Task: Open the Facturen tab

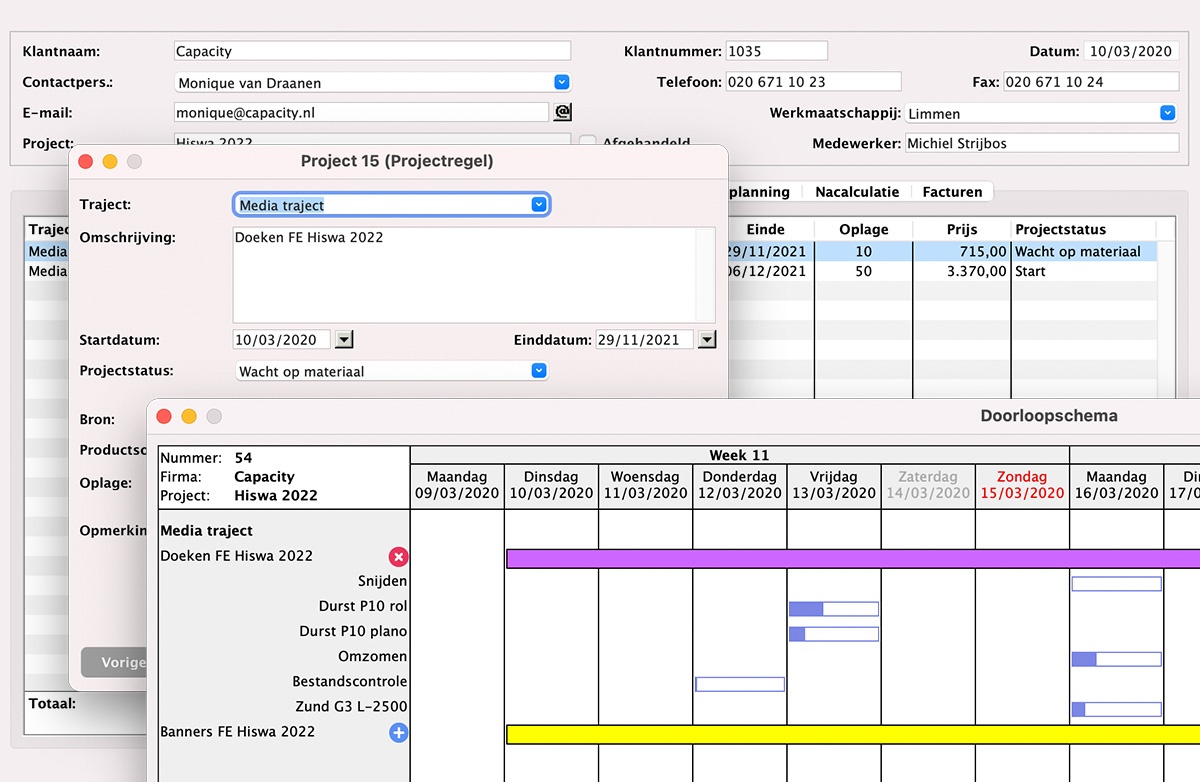Action: coord(952,192)
